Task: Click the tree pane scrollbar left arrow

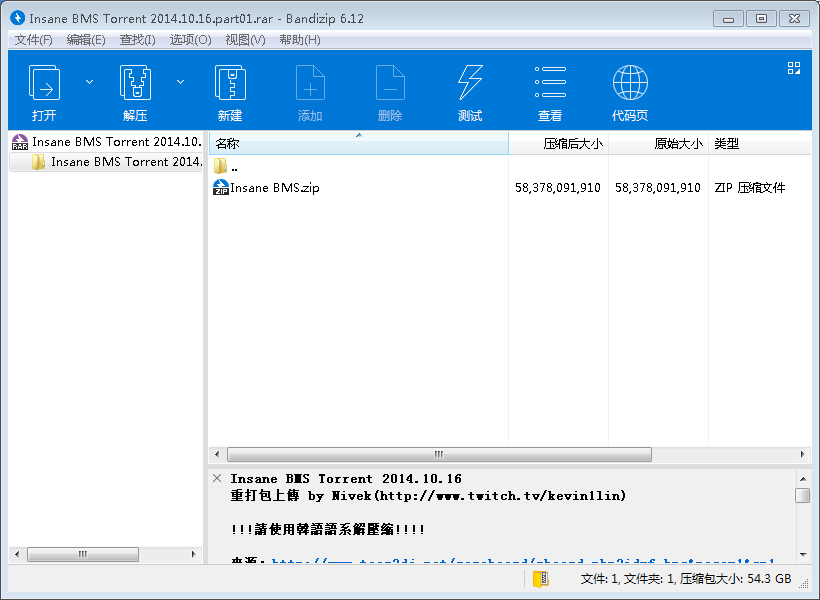Action: pyautogui.click(x=17, y=554)
